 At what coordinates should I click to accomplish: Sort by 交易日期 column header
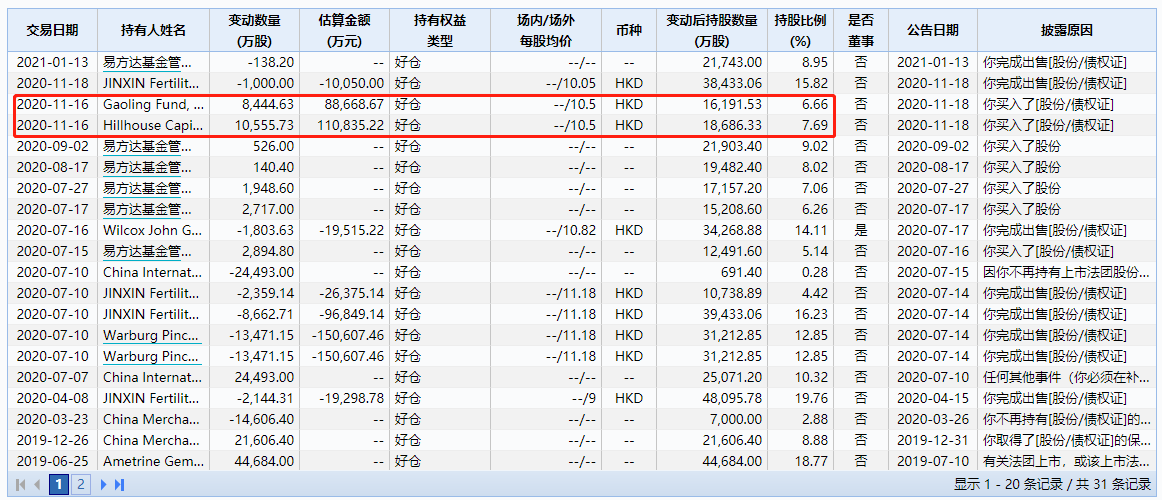tap(53, 30)
